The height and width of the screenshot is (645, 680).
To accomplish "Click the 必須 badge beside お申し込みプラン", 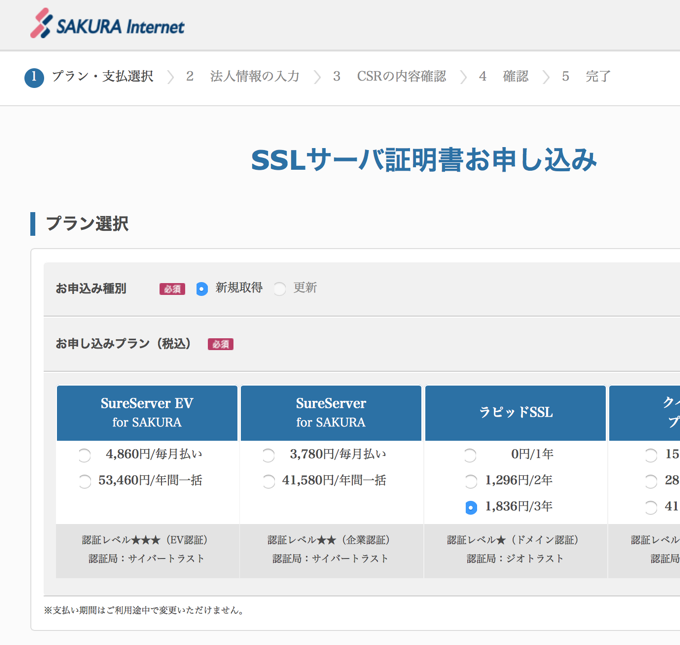I will [221, 344].
